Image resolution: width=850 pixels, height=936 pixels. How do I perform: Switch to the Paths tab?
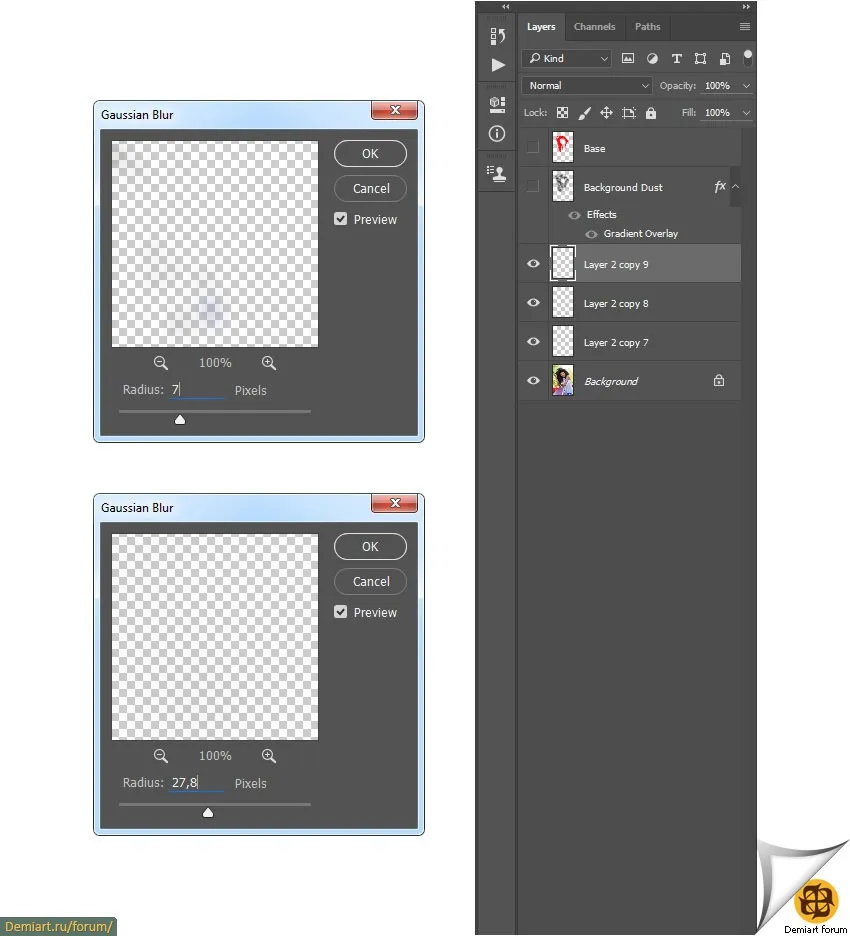[648, 27]
